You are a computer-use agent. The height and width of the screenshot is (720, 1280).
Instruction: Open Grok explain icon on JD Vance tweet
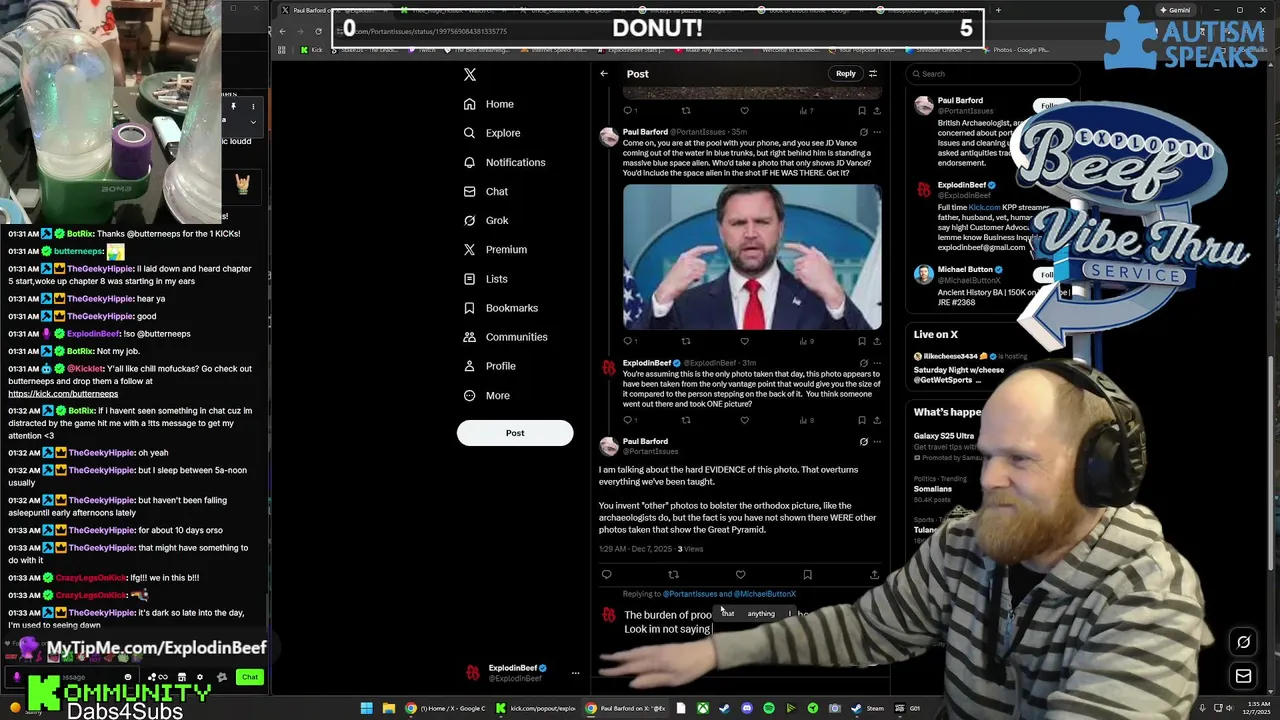[x=864, y=132]
